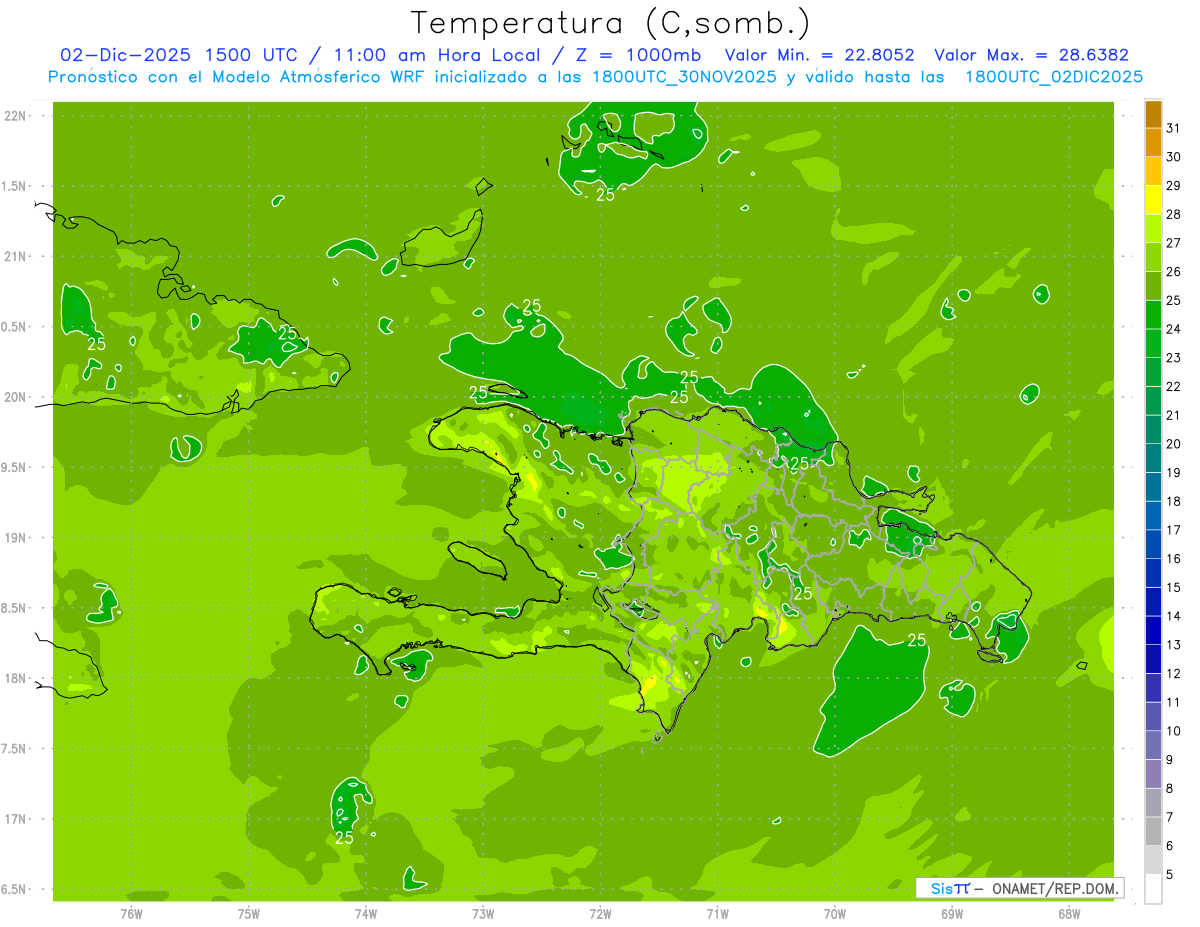The height and width of the screenshot is (927, 1200).
Task: Click the '17N' latitude label
Action: pyautogui.click(x=17, y=819)
